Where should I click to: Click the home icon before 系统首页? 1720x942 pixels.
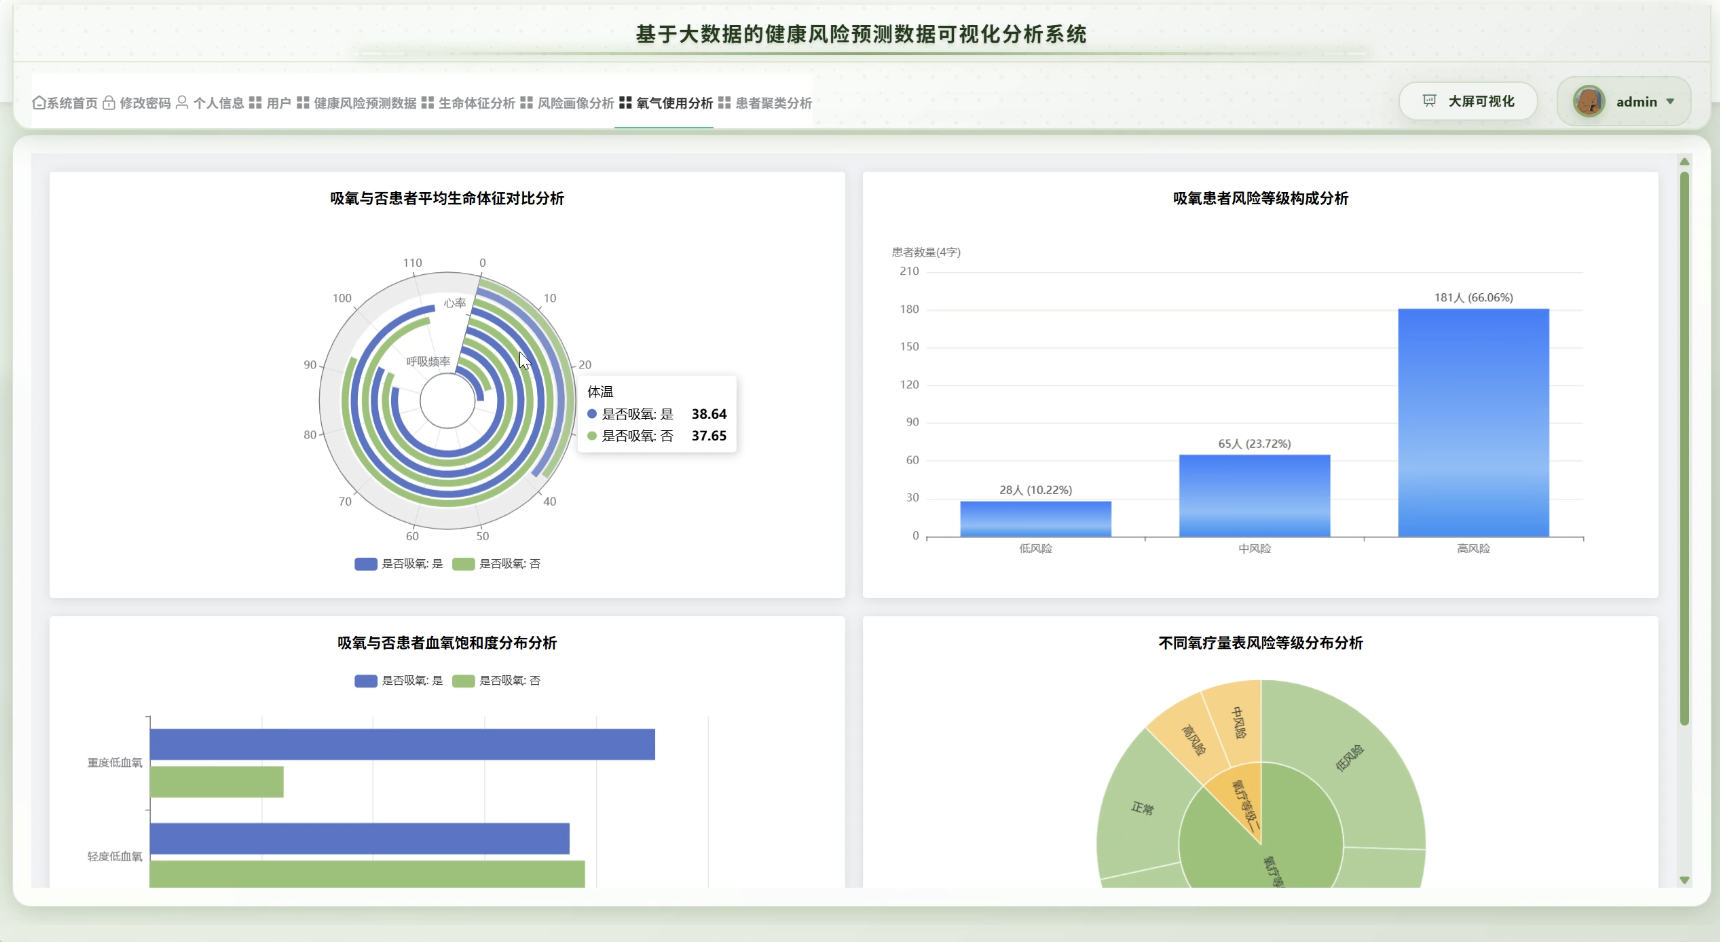pyautogui.click(x=39, y=103)
